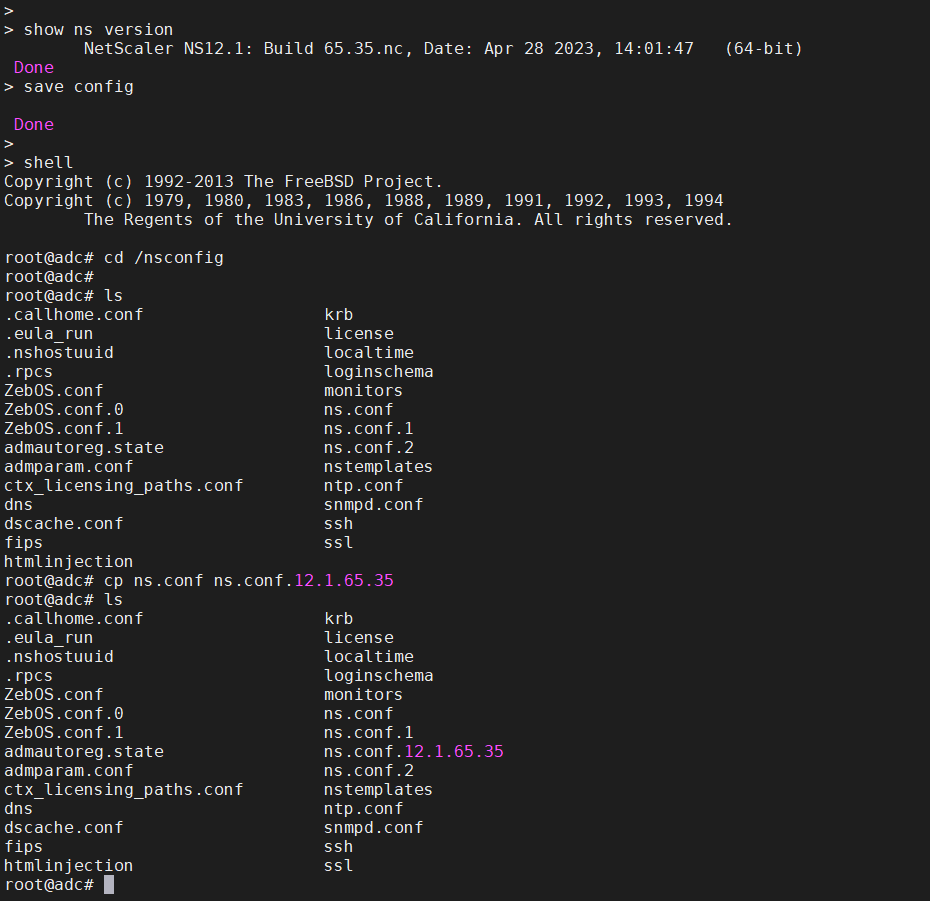
Task: Click the "show ns version" command text
Action: click(98, 29)
